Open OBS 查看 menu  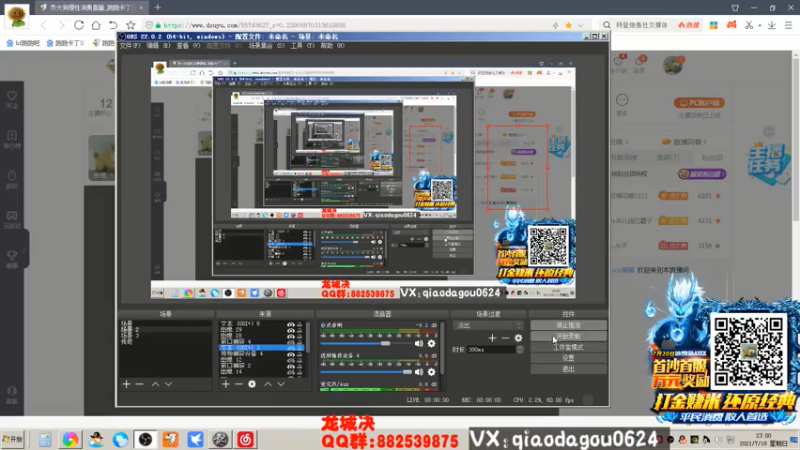pyautogui.click(x=189, y=45)
